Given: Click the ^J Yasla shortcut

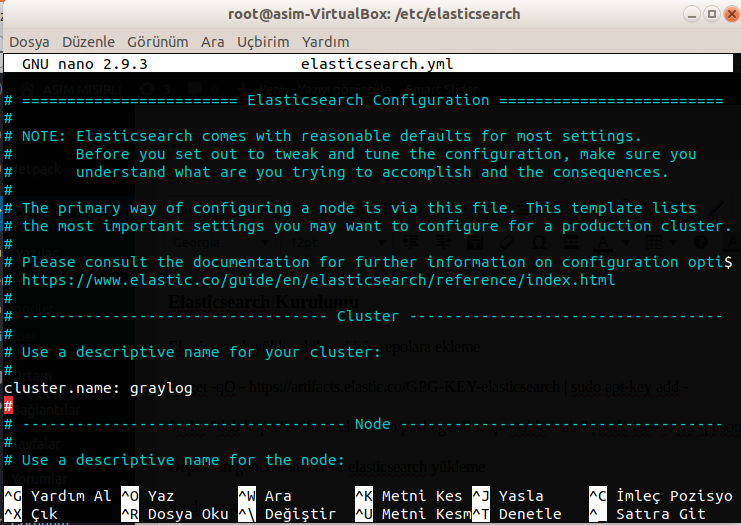Looking at the screenshot, I should [x=508, y=496].
